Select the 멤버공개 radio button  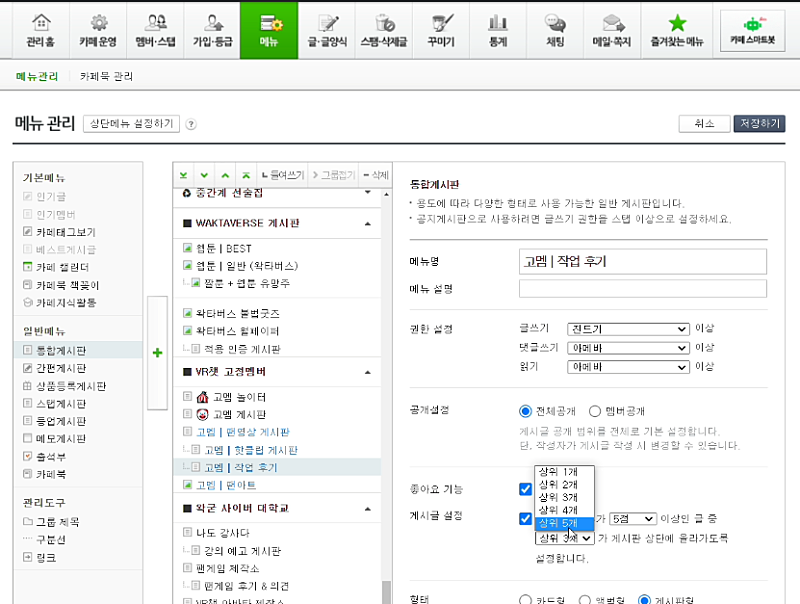tap(595, 411)
